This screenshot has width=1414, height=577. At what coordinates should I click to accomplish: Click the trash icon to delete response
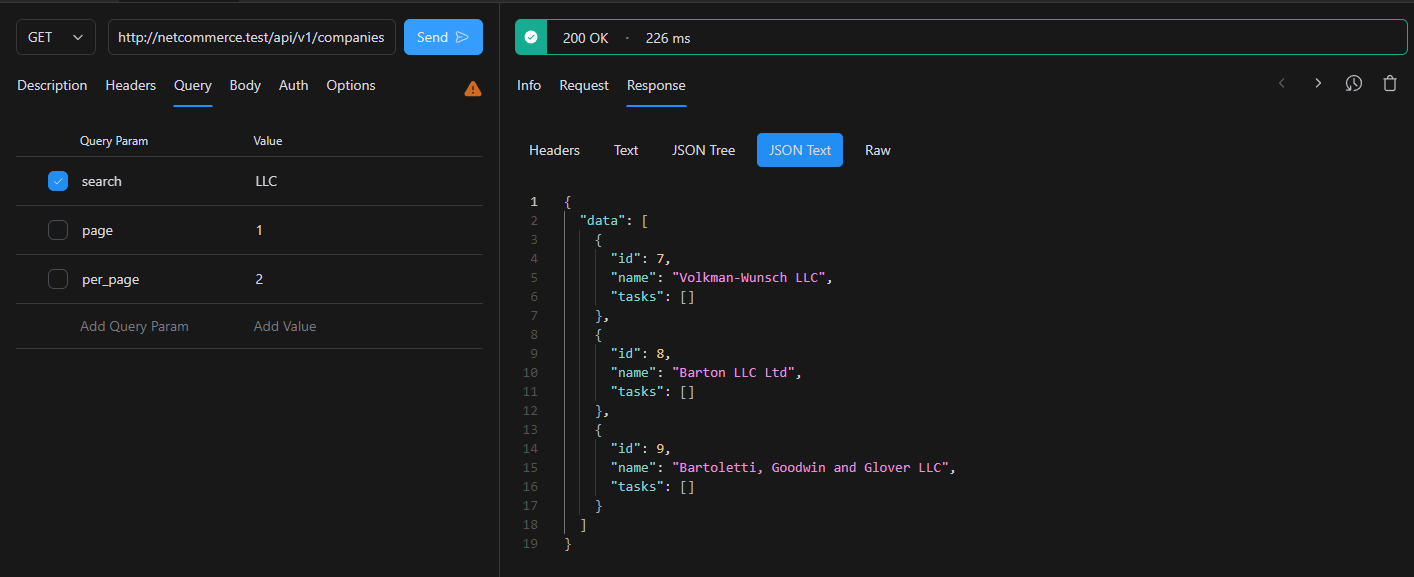click(x=1389, y=83)
